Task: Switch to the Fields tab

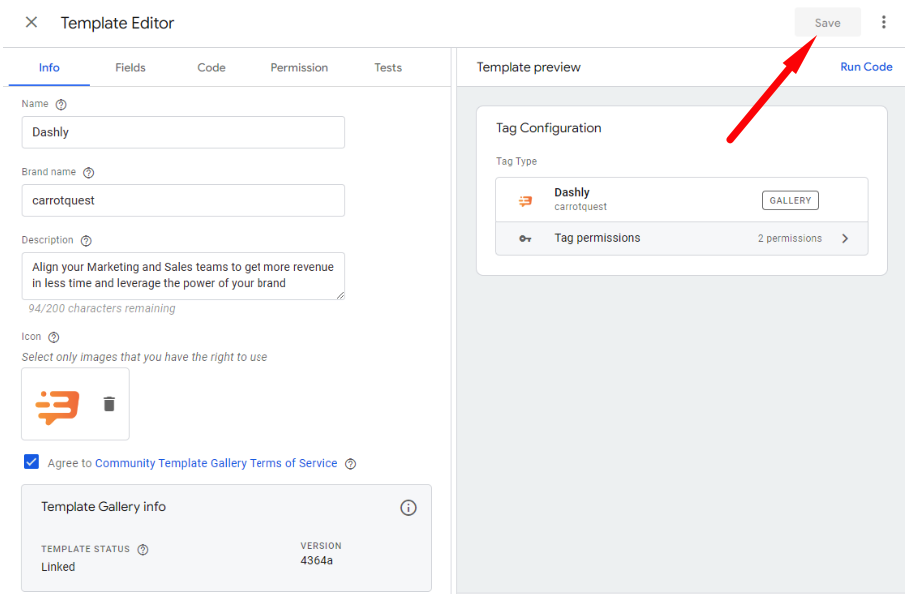Action: 130,68
